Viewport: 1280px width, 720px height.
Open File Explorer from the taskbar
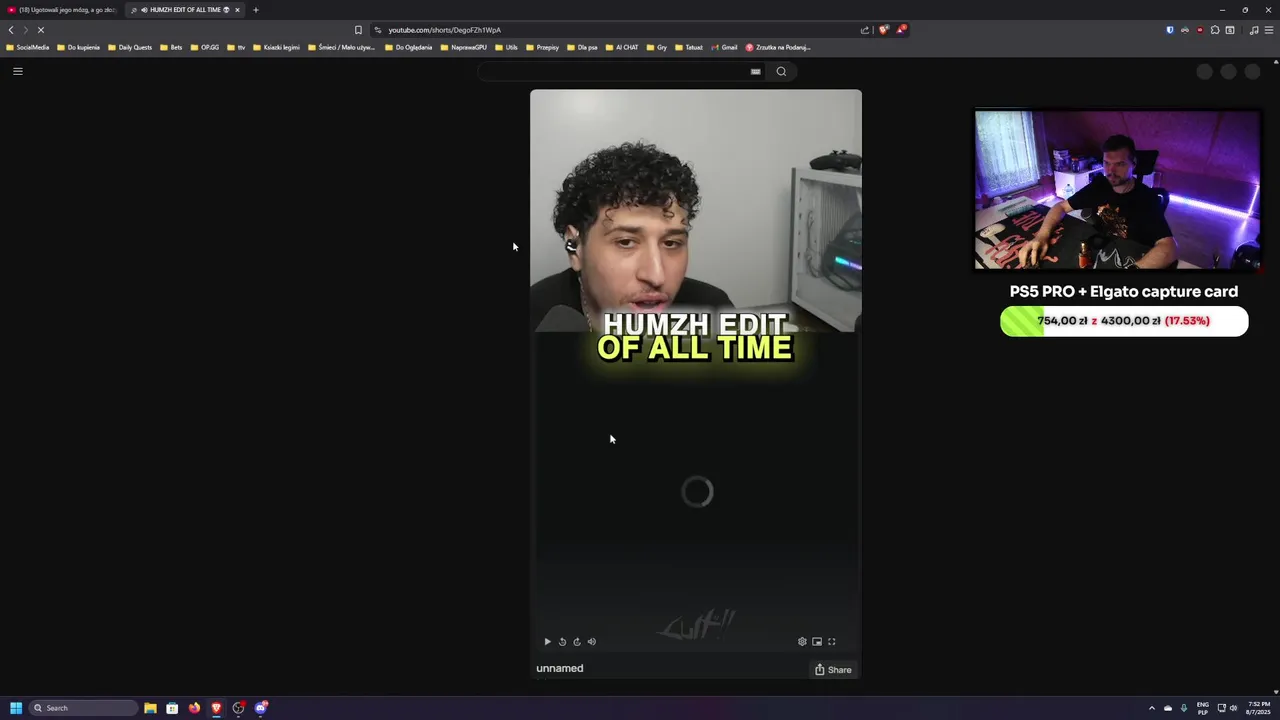coord(150,708)
